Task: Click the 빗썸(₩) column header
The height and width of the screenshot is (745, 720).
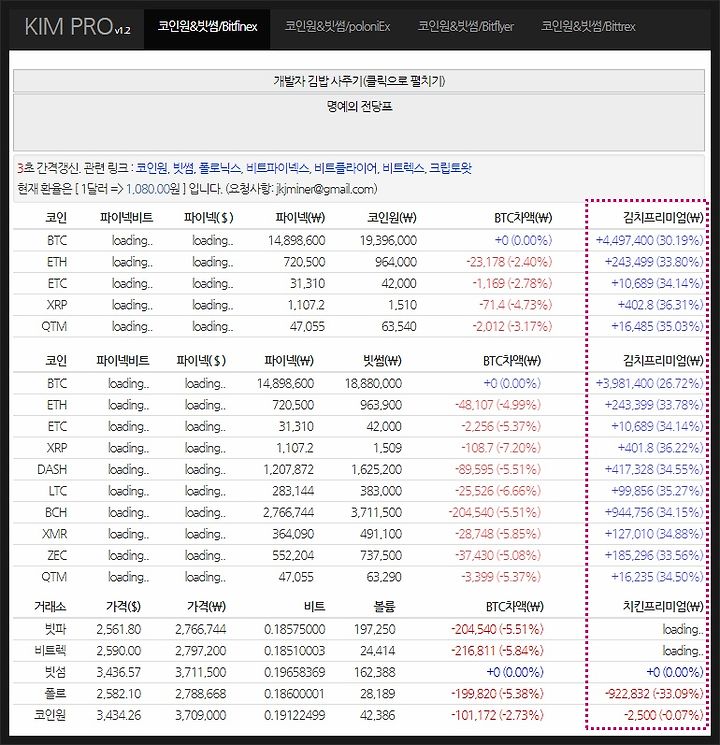Action: coord(382,361)
